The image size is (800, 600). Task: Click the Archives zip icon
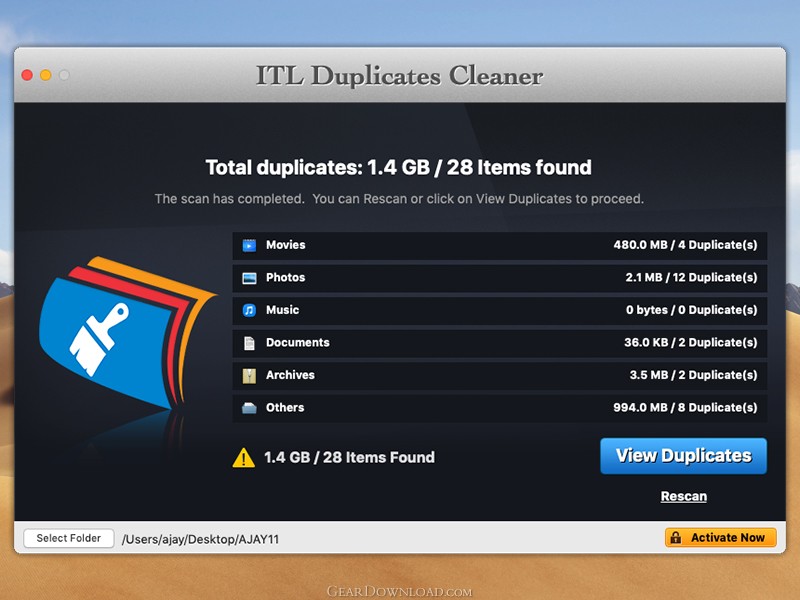[249, 376]
